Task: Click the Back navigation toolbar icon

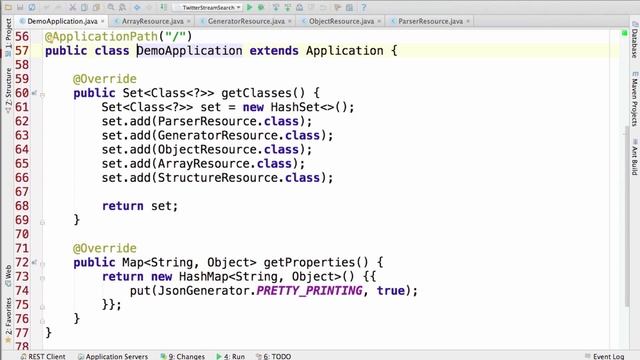Action: [x=137, y=7]
